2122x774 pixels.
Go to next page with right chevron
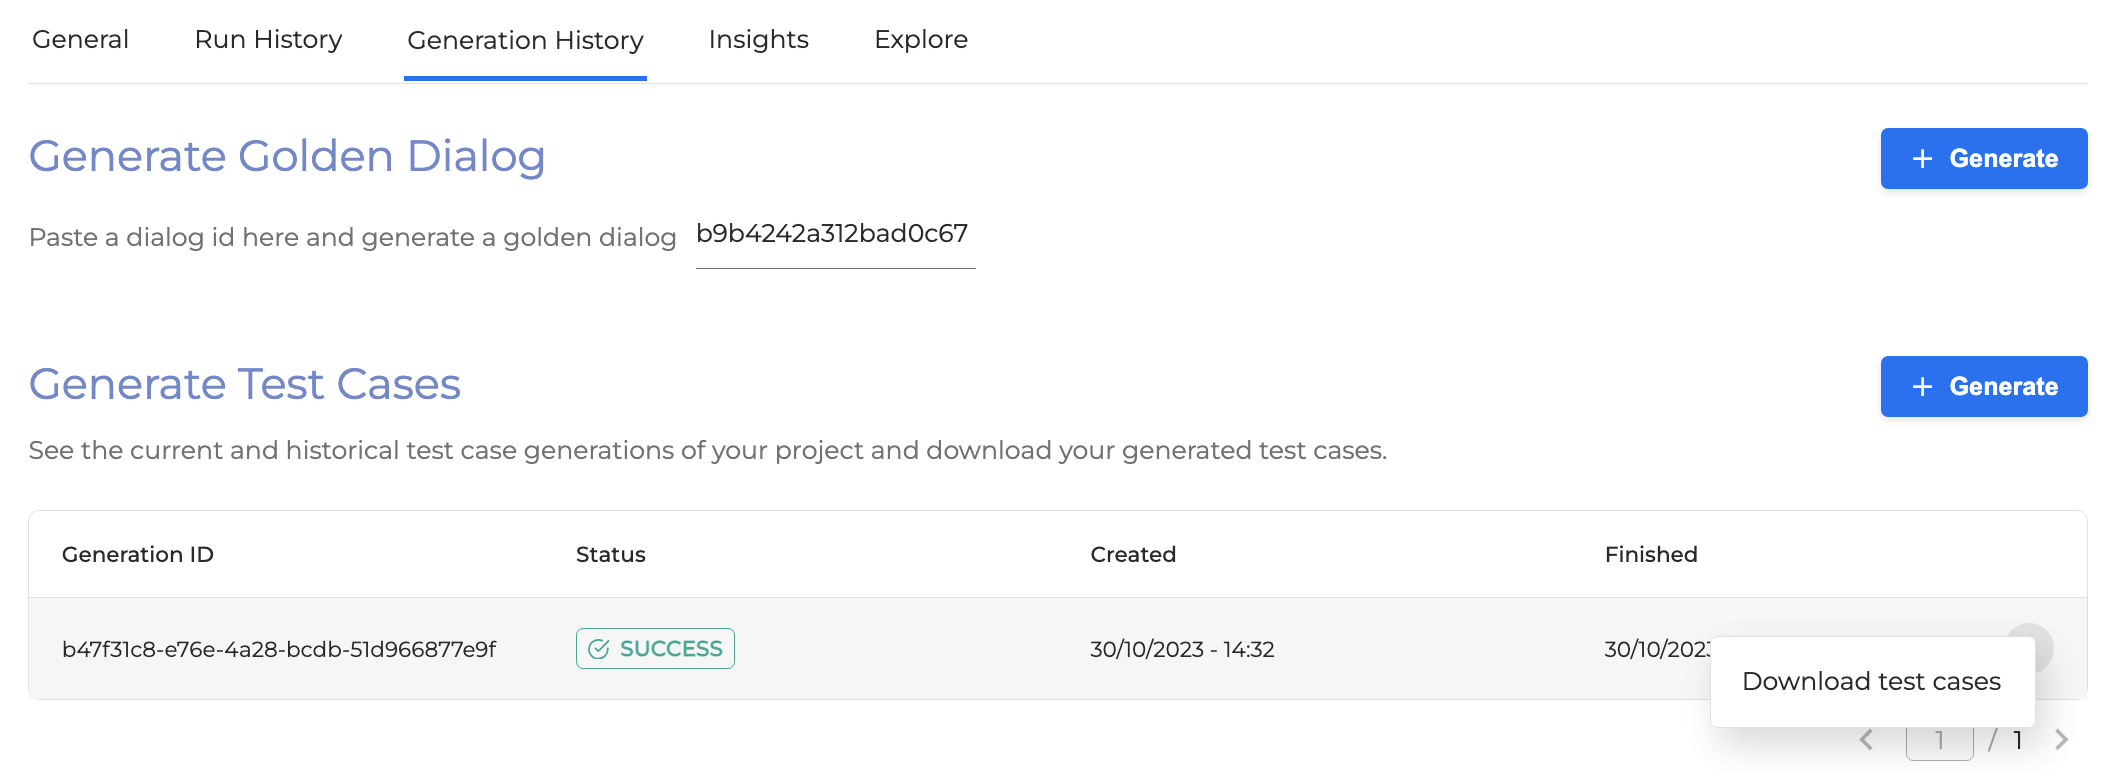point(2061,740)
